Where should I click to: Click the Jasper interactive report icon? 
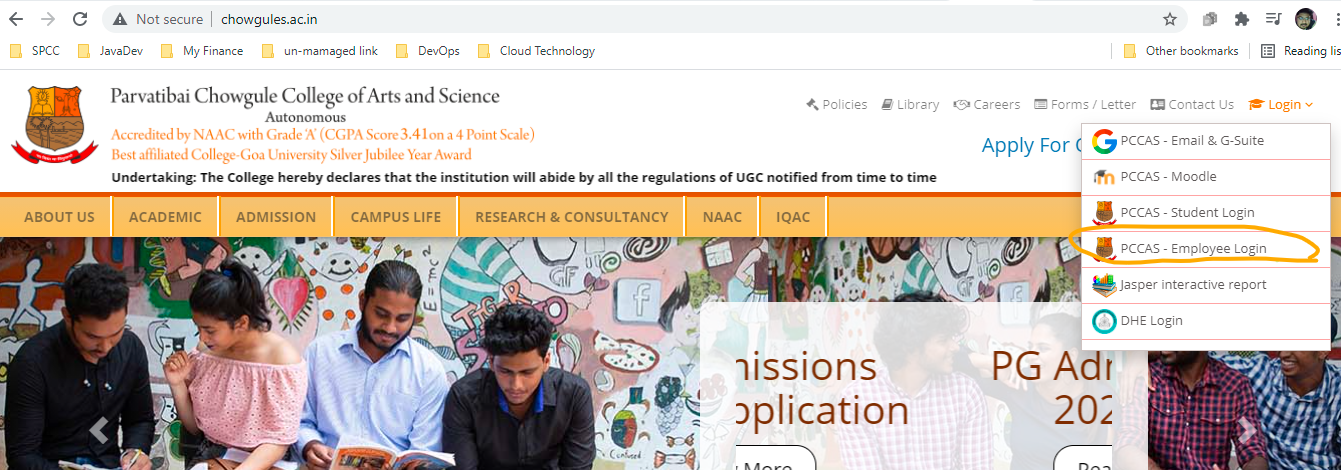point(1104,285)
